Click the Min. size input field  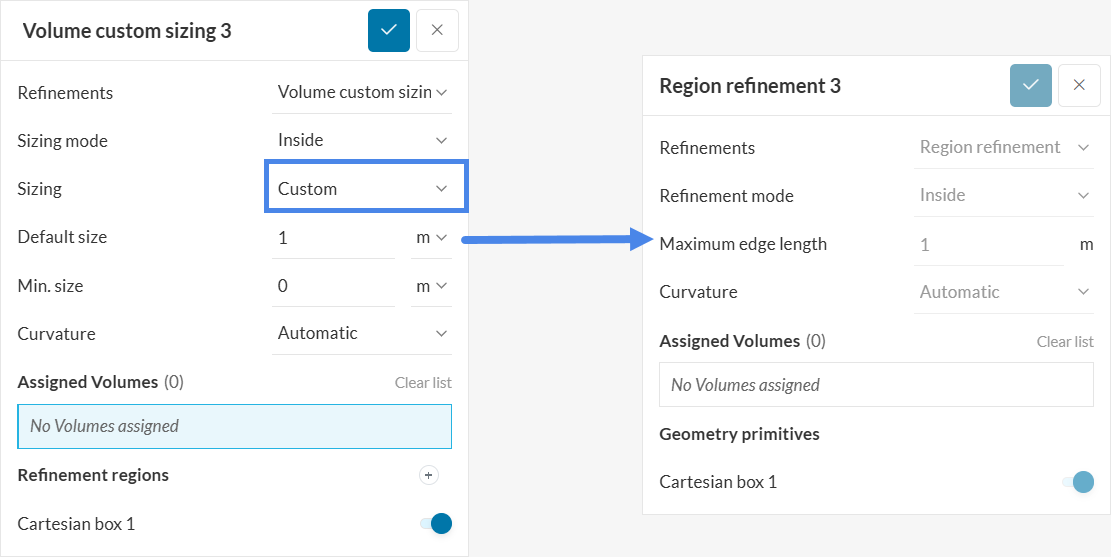[333, 285]
